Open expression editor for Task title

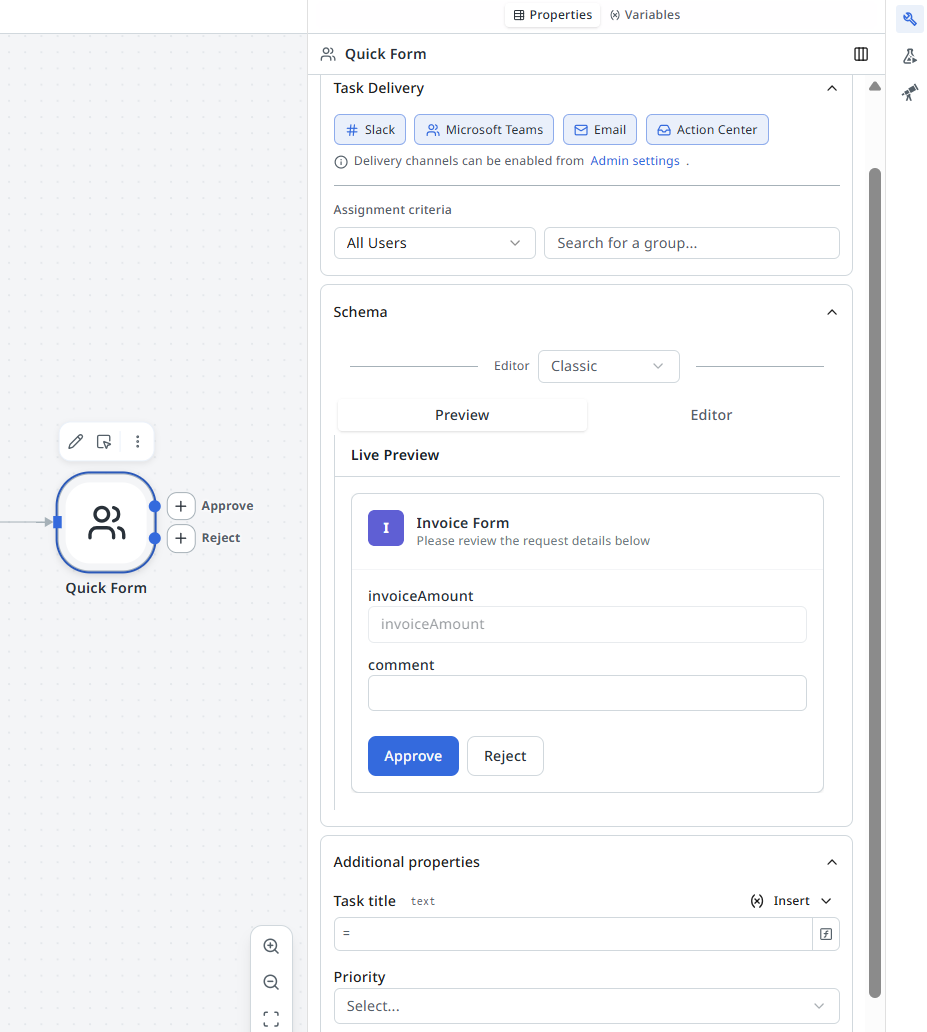click(826, 934)
